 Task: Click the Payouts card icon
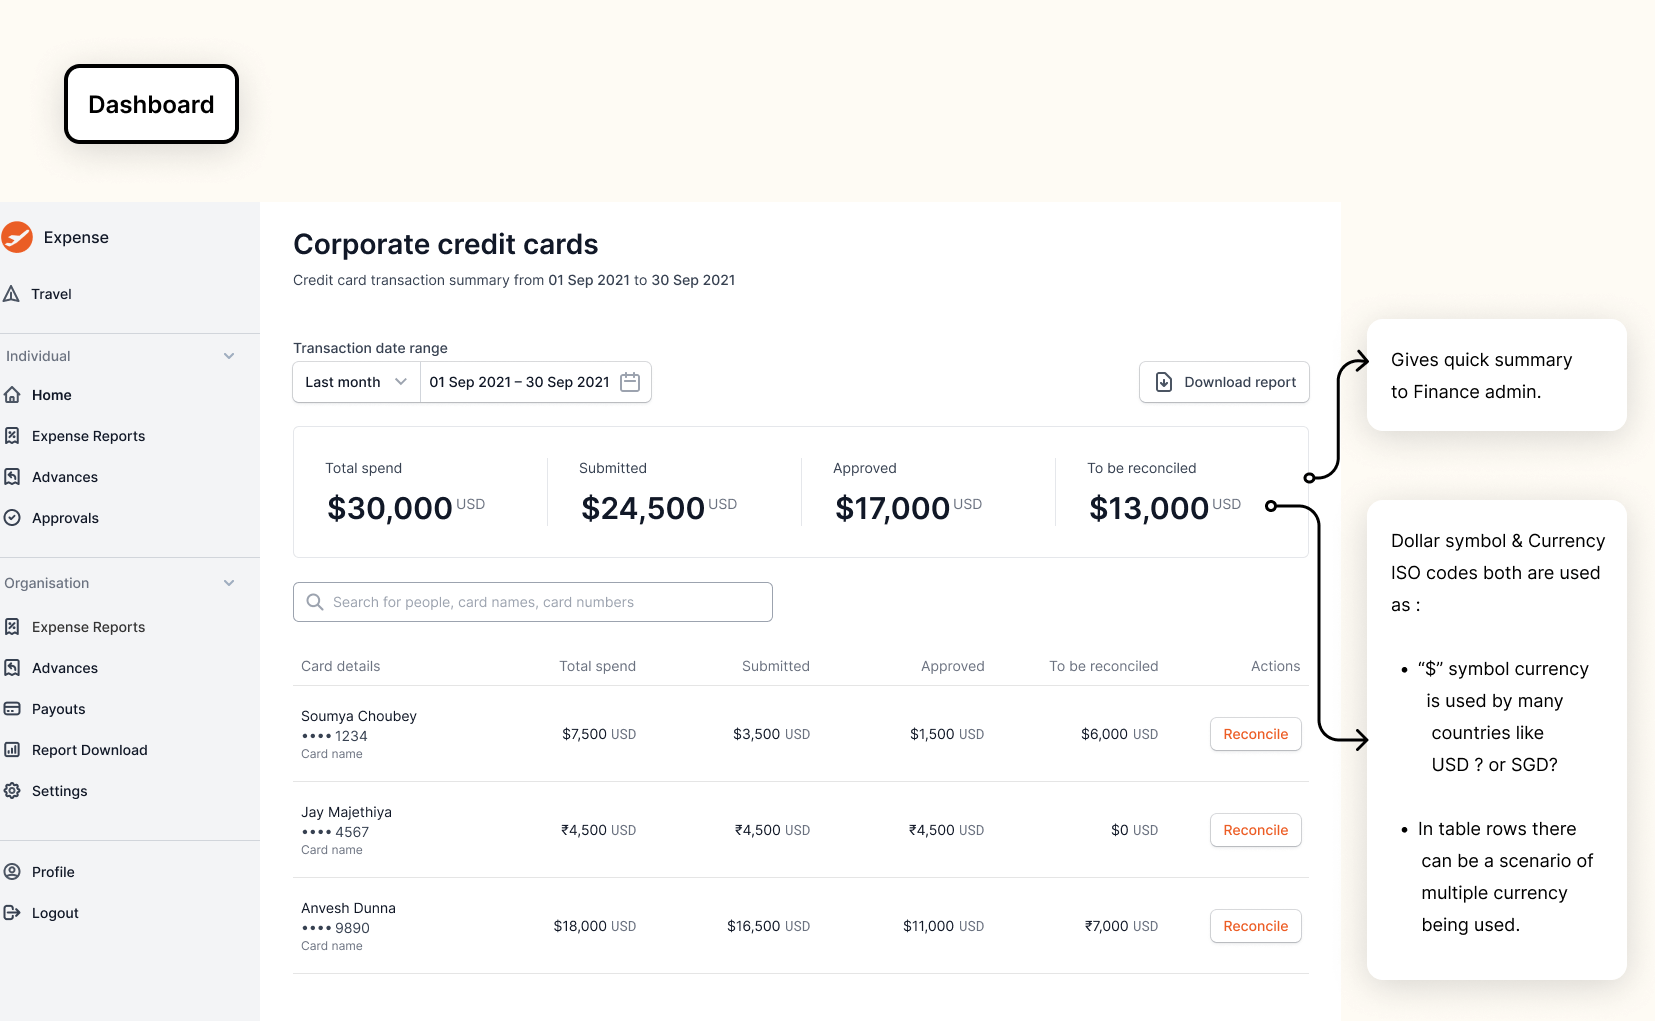coord(12,709)
